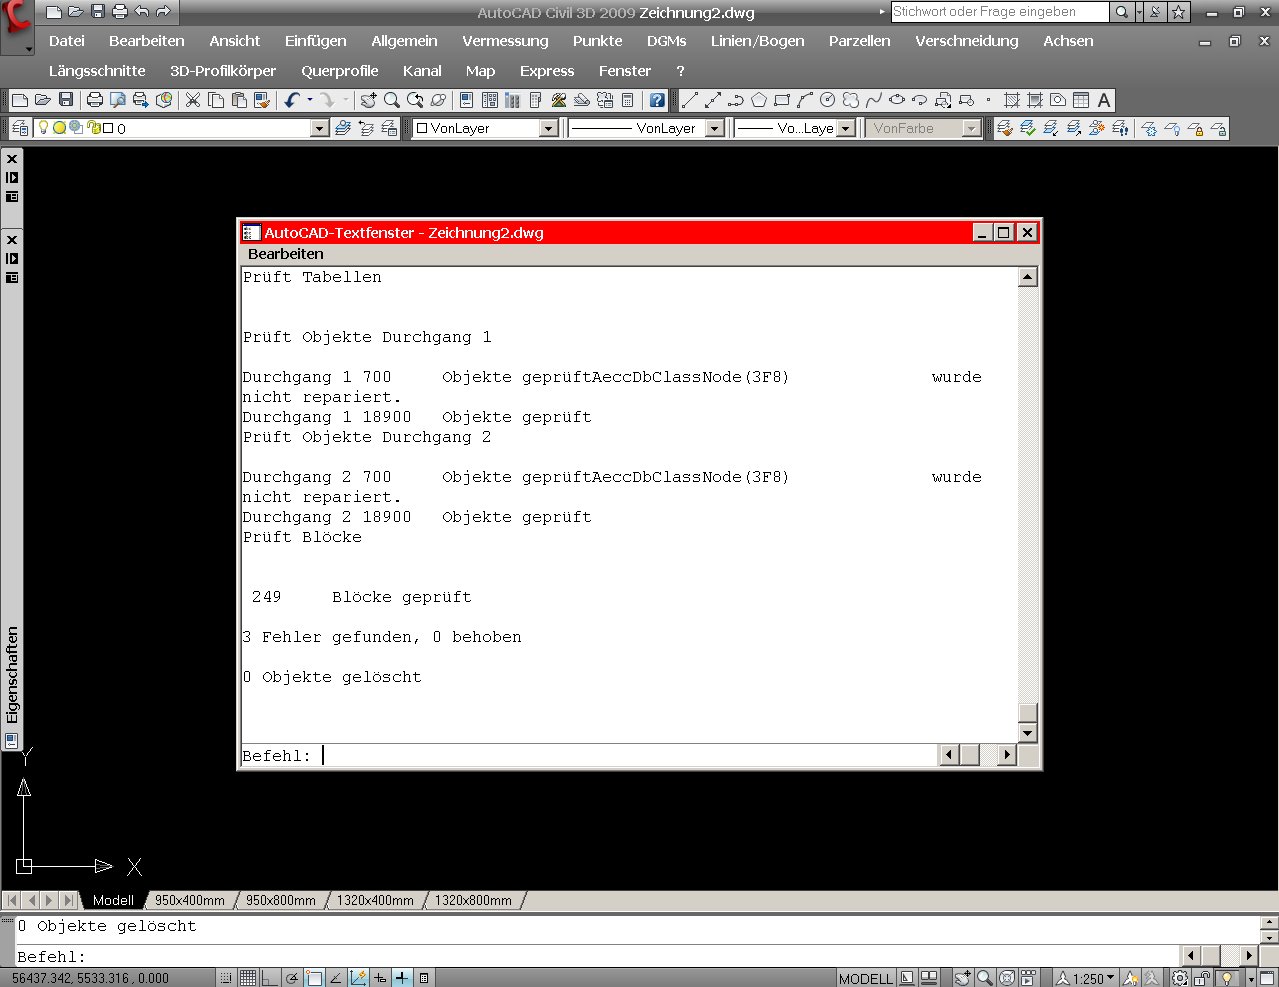Click the layer 0 color square
Viewport: 1279px width, 987px height.
(x=108, y=128)
